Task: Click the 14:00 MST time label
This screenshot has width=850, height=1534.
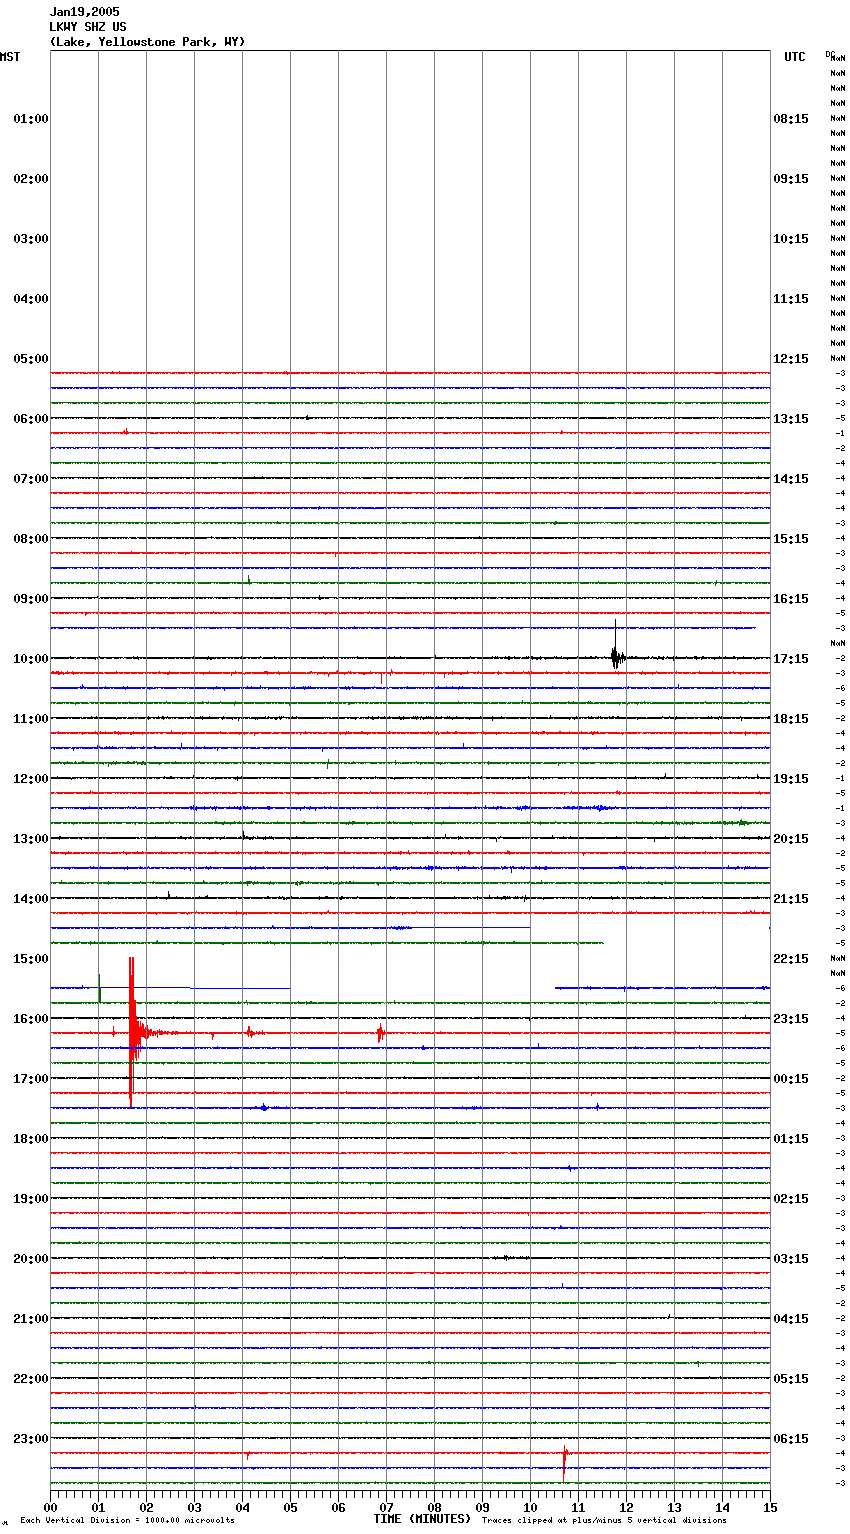Action: click(31, 899)
